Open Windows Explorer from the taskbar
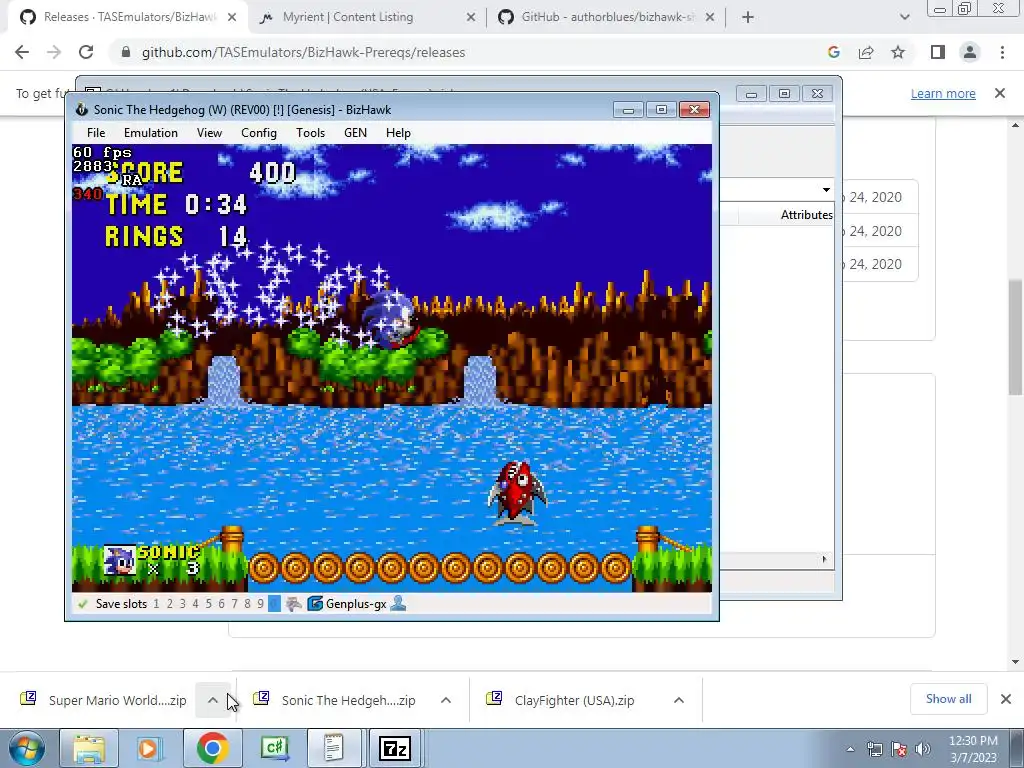1024x768 pixels. tap(89, 748)
